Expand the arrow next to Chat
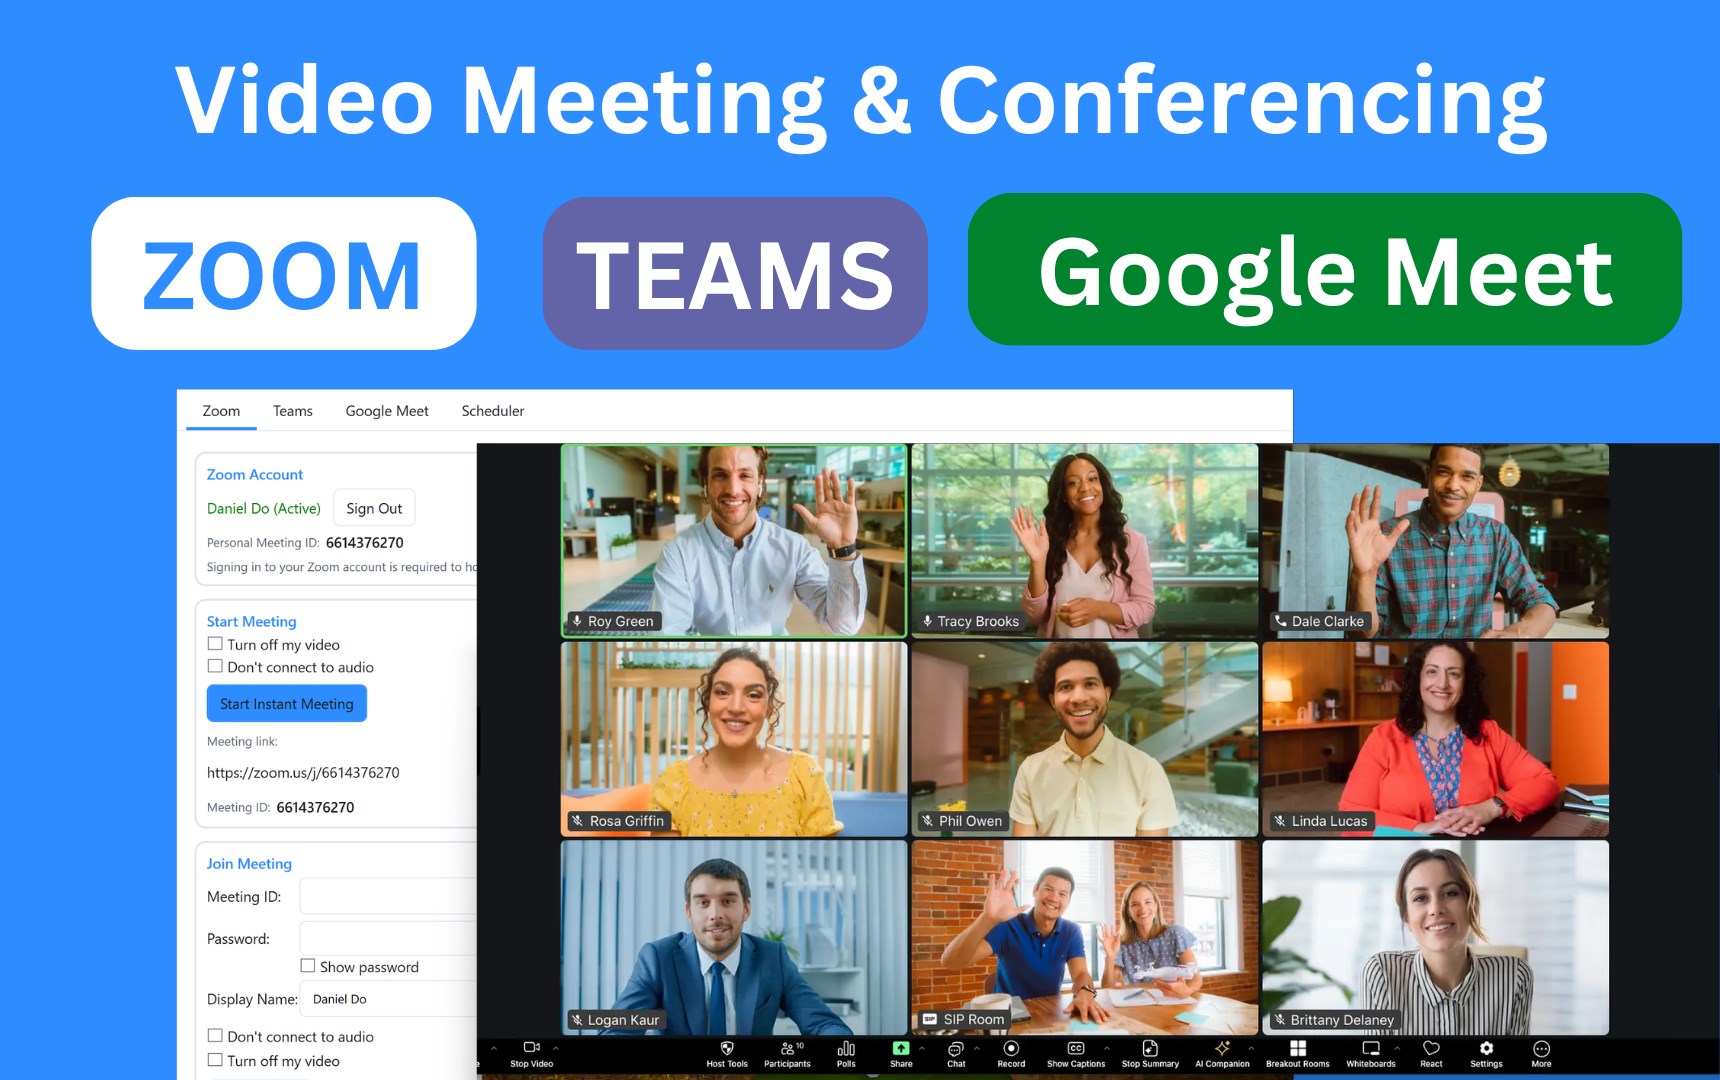 click(x=977, y=1048)
